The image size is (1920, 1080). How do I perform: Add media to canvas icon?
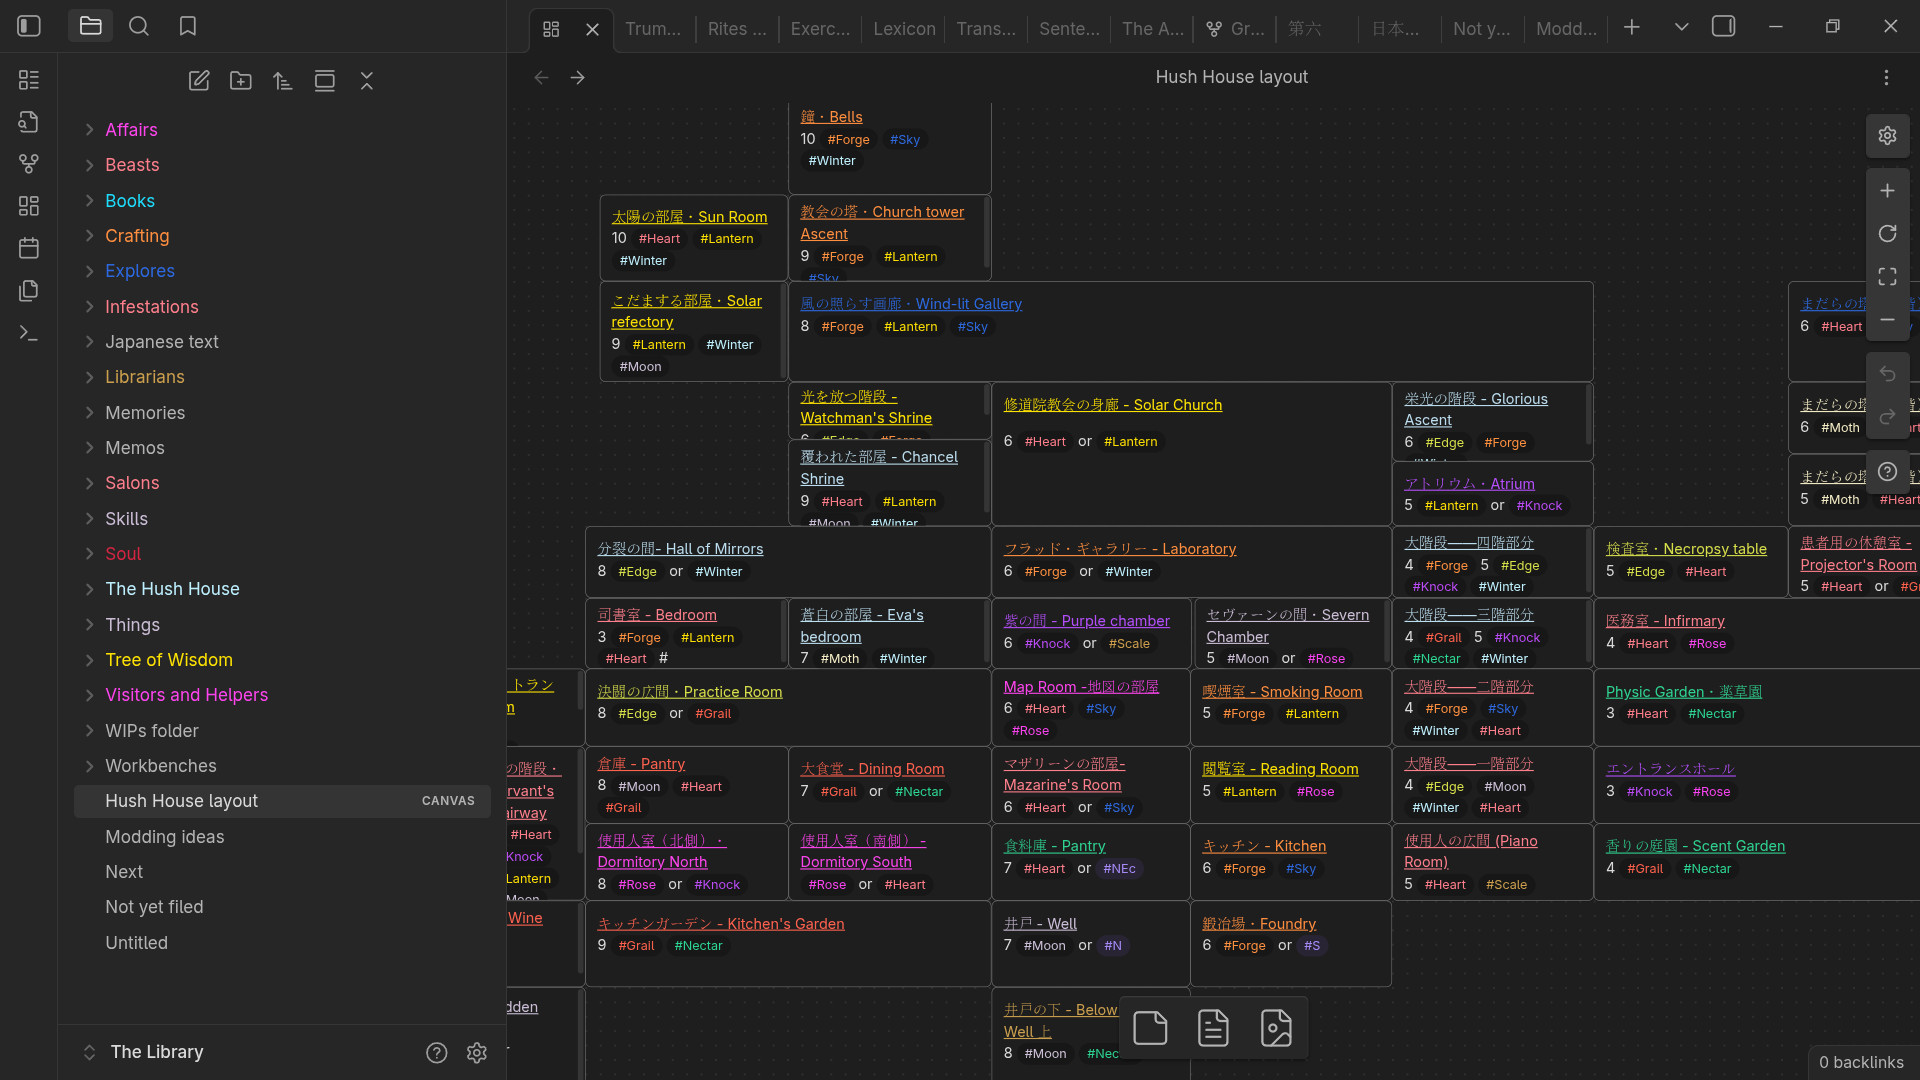click(1276, 1028)
